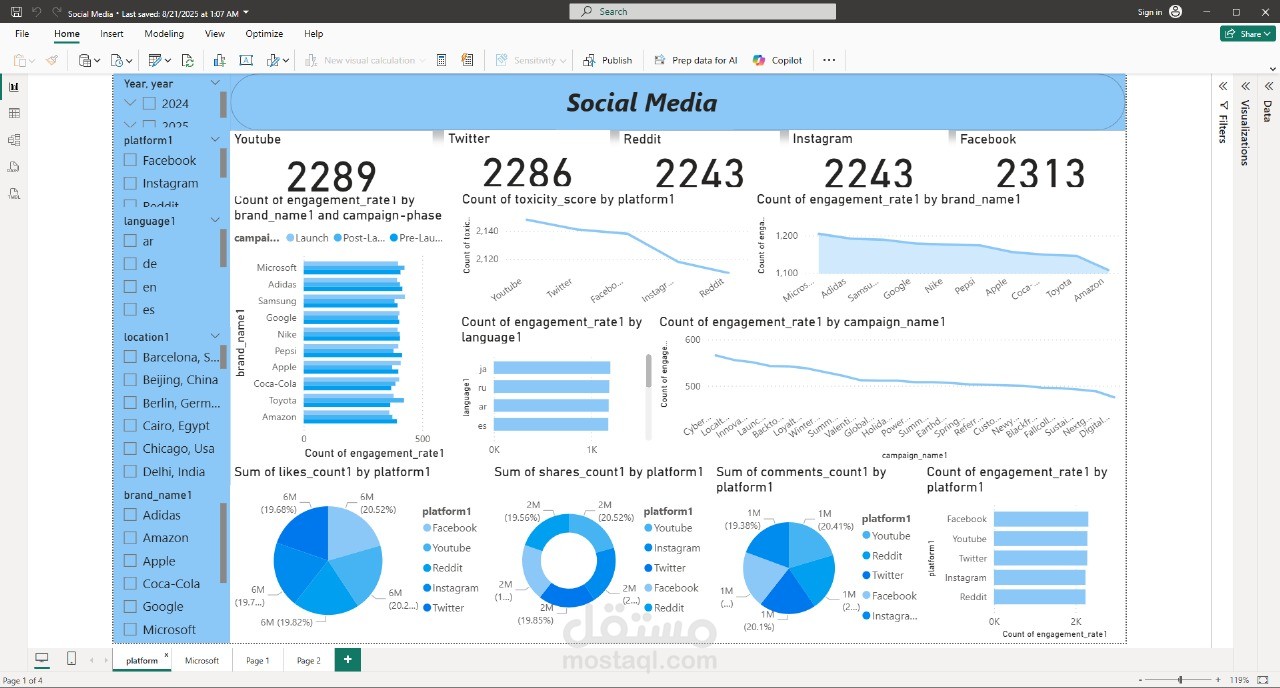The width and height of the screenshot is (1280, 688).
Task: Click the account avatar beside Sign in
Action: click(x=1175, y=12)
